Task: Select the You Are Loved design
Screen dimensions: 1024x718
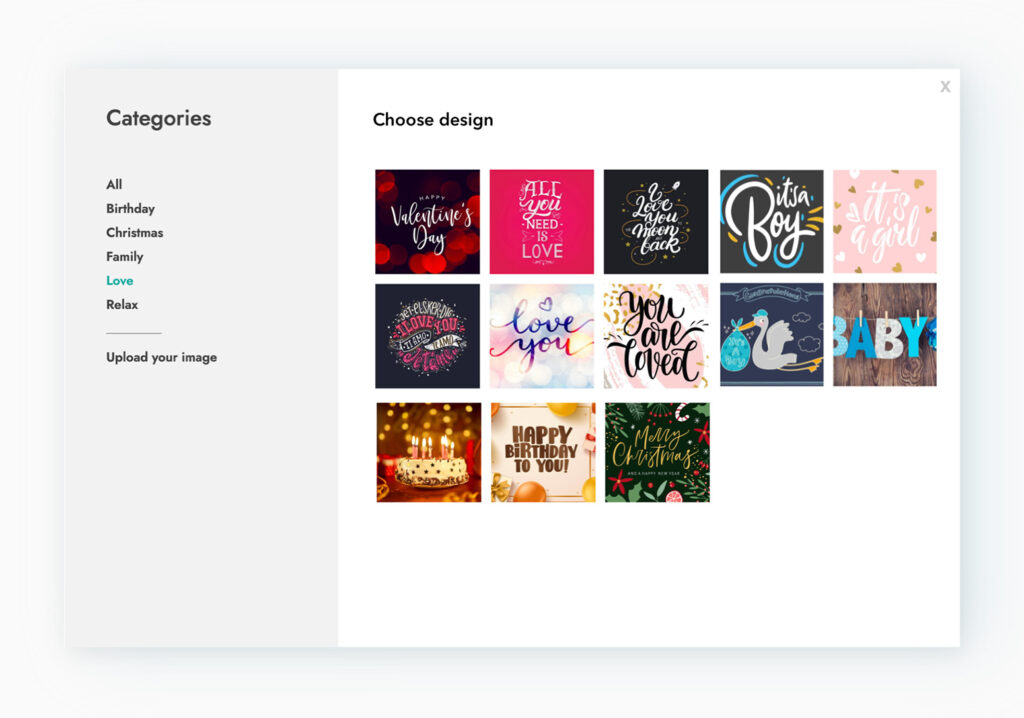Action: [x=656, y=335]
